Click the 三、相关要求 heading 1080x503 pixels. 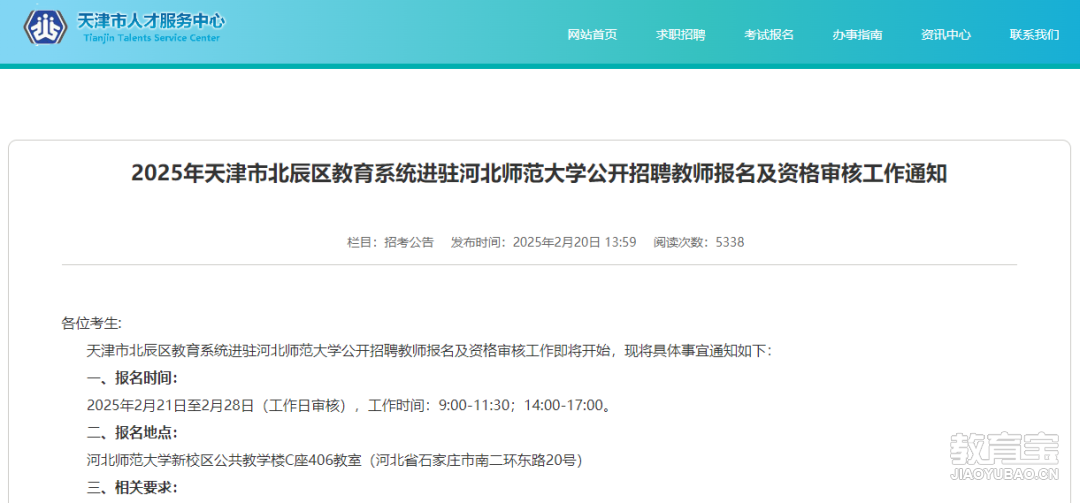pos(132,488)
